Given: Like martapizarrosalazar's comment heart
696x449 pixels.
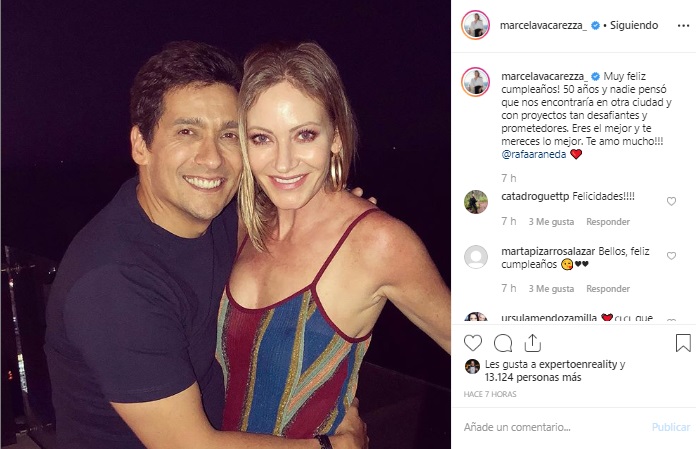Looking at the screenshot, I should 671,255.
